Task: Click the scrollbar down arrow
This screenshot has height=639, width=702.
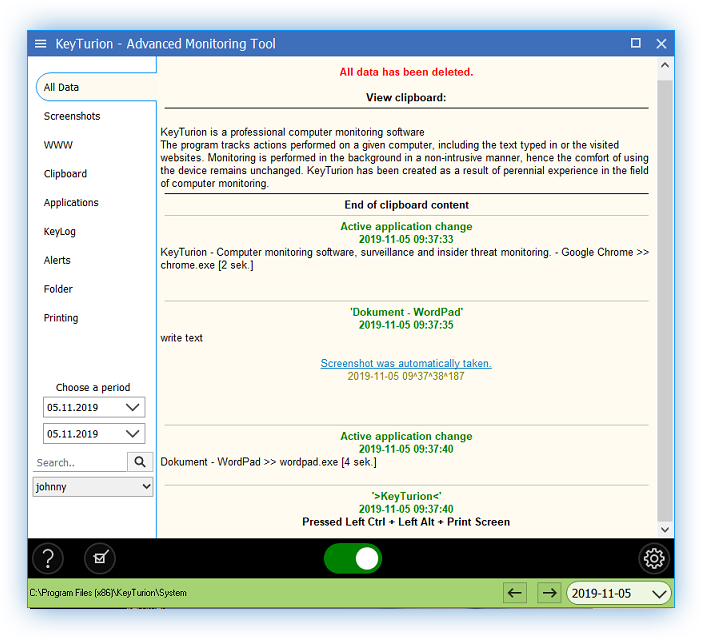Action: (665, 530)
